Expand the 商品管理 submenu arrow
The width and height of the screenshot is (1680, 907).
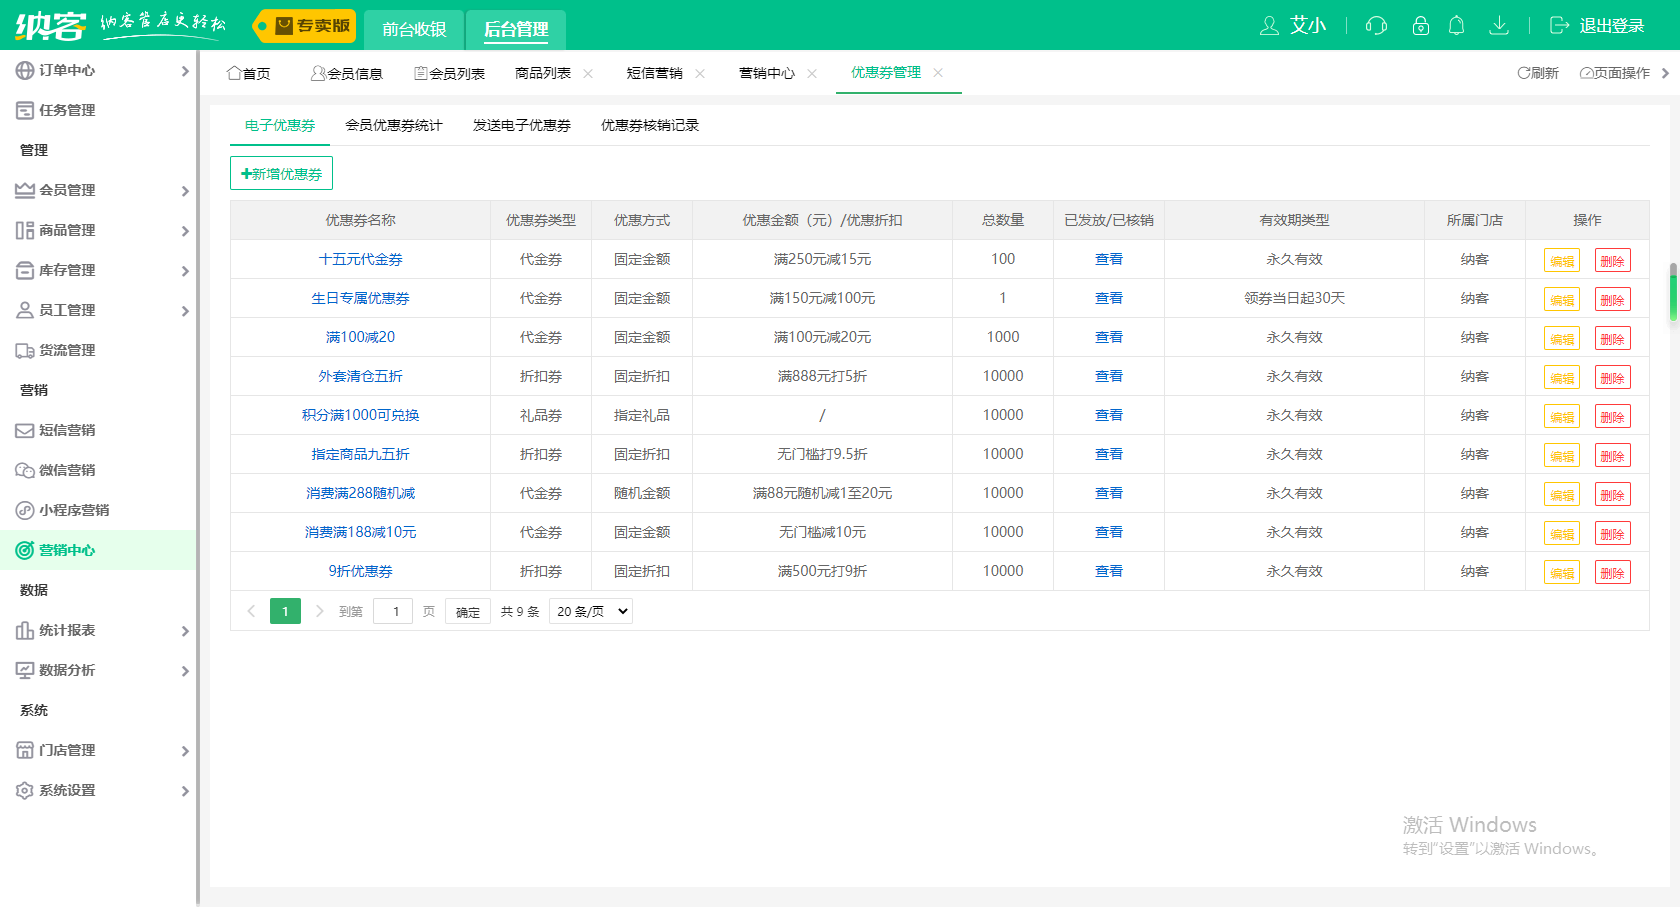tap(185, 231)
